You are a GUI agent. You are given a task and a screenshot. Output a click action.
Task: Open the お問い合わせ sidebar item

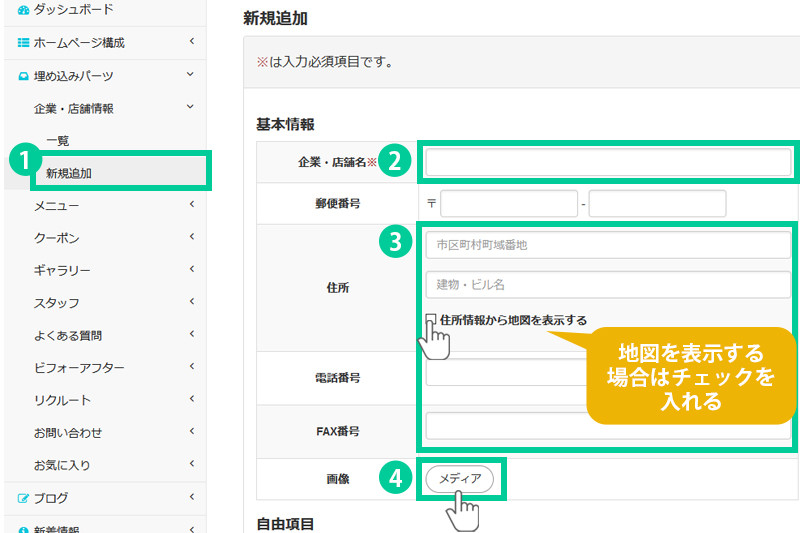click(x=100, y=433)
